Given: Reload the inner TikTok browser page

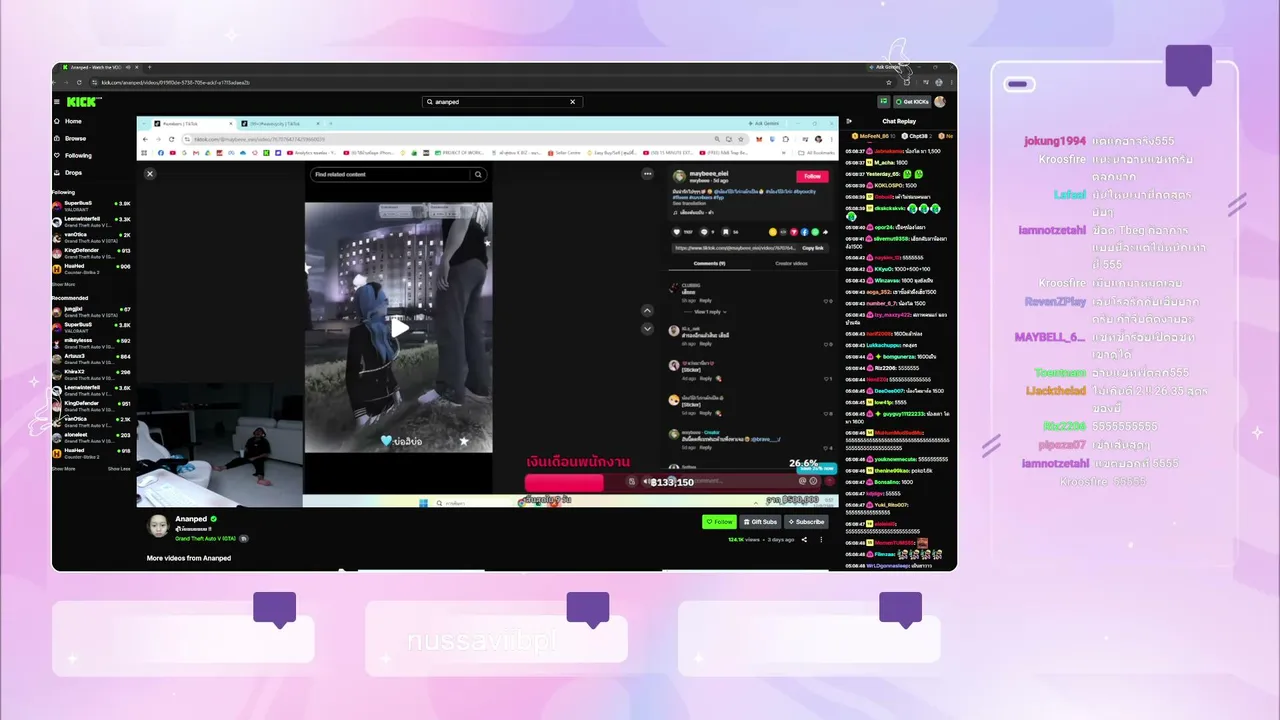Looking at the screenshot, I should [x=171, y=139].
